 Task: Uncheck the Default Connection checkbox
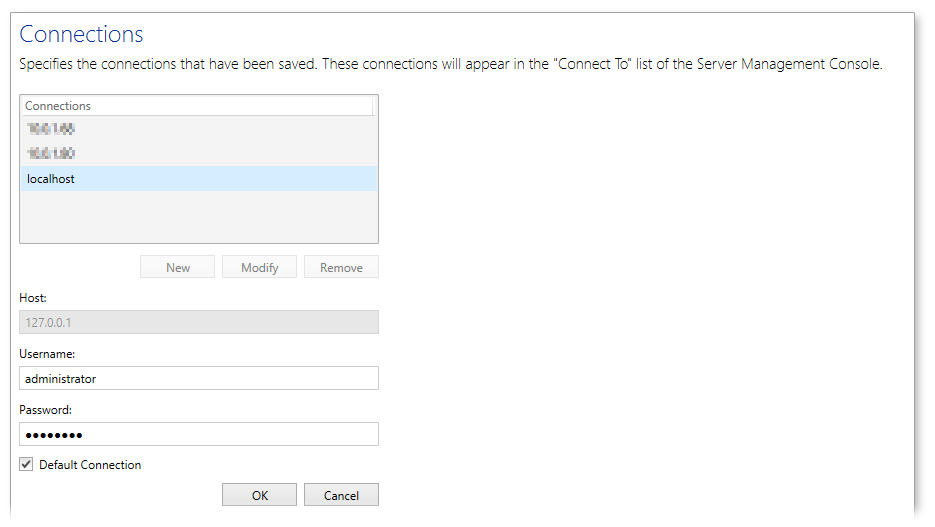point(27,465)
